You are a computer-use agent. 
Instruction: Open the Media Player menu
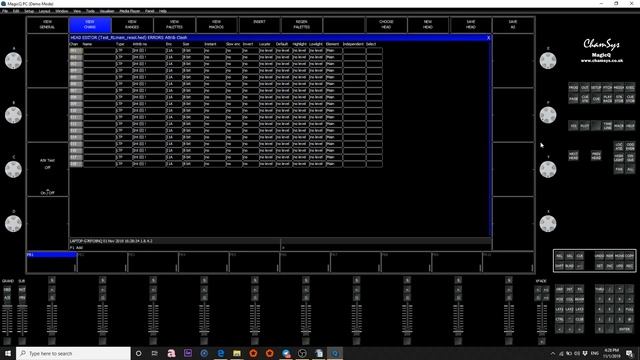coord(130,11)
